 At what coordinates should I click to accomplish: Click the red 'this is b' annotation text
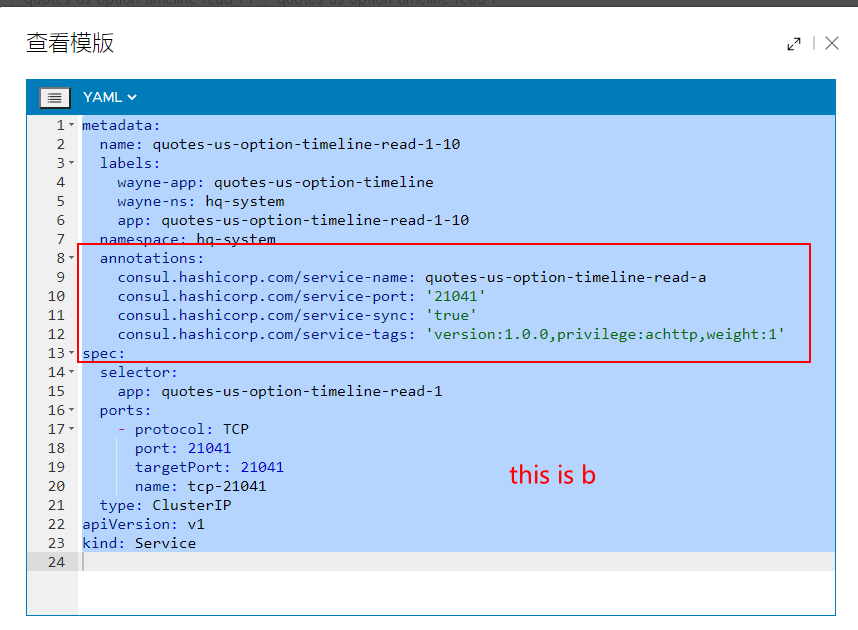[552, 475]
